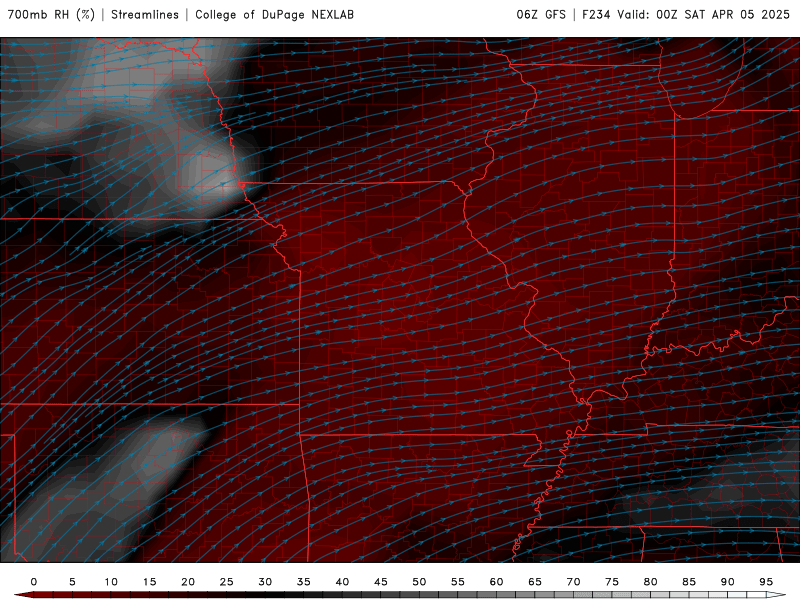Screen dimensions: 800x600
Task: Click the "60" value on the color bar
Action: click(496, 582)
